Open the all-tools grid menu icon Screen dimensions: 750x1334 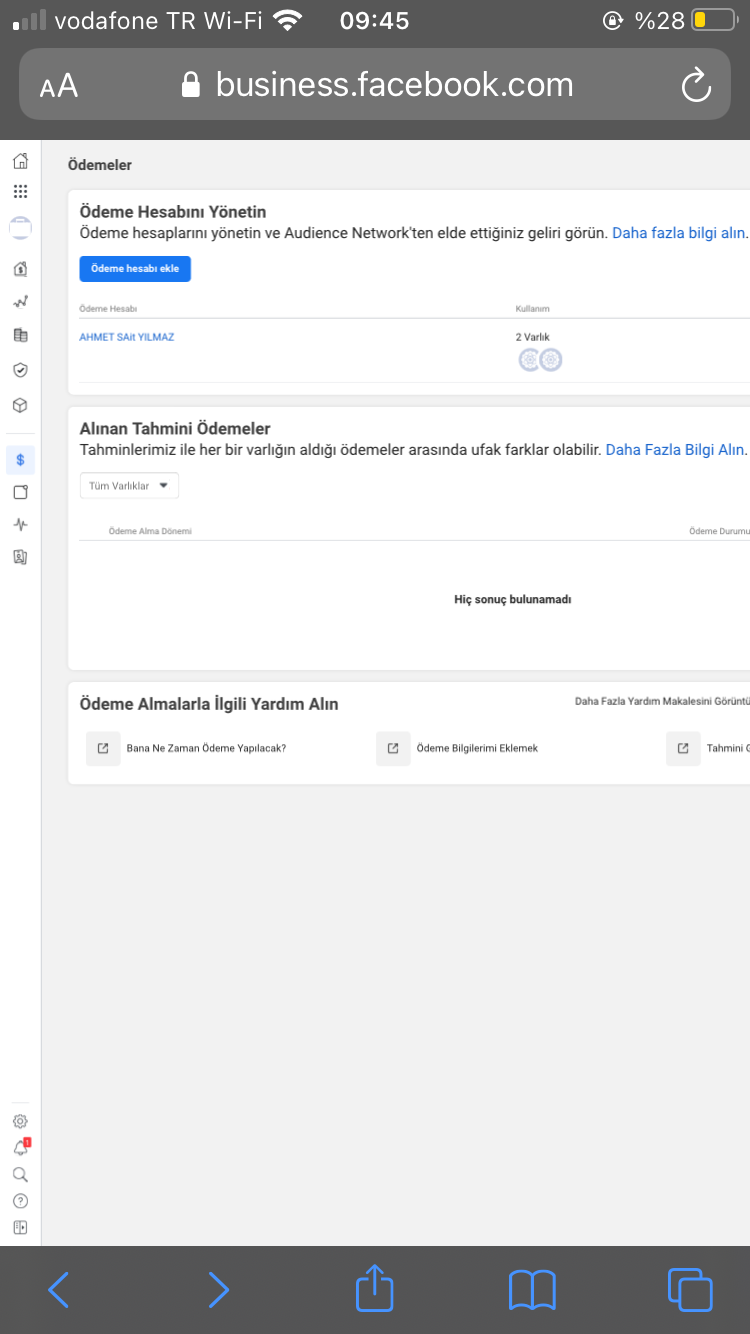[20, 192]
